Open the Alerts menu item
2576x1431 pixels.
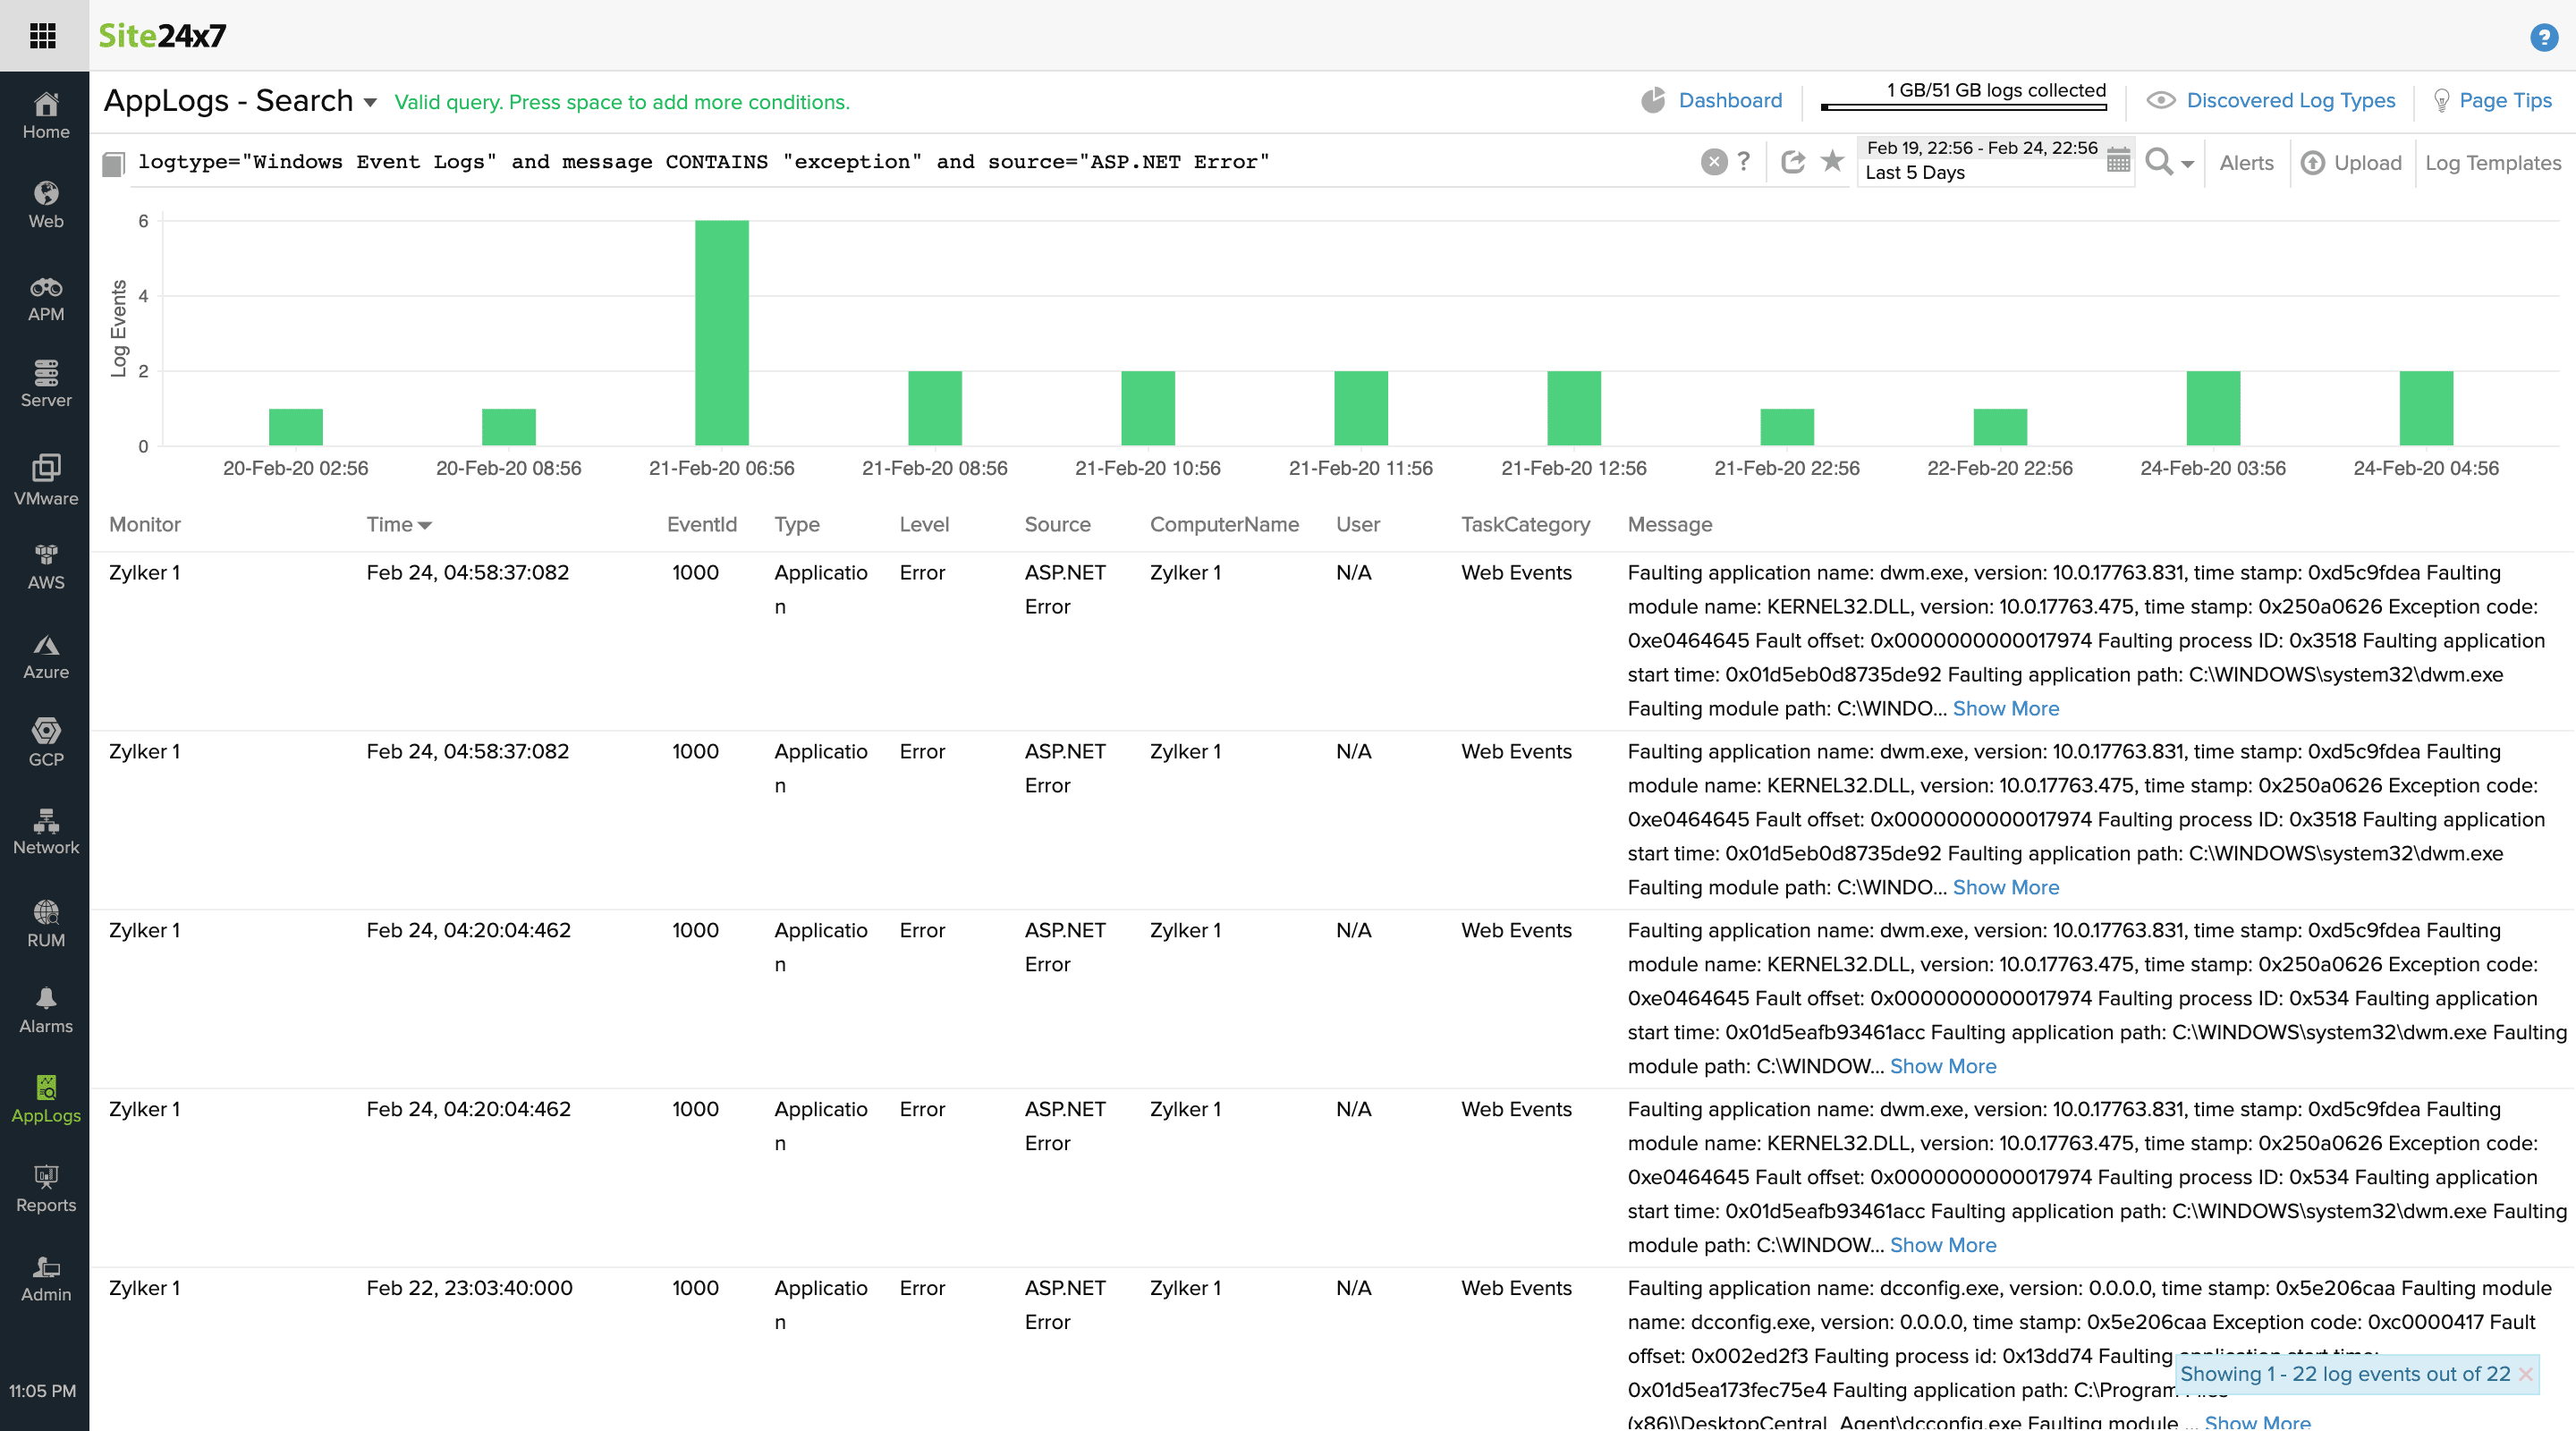pos(2246,163)
